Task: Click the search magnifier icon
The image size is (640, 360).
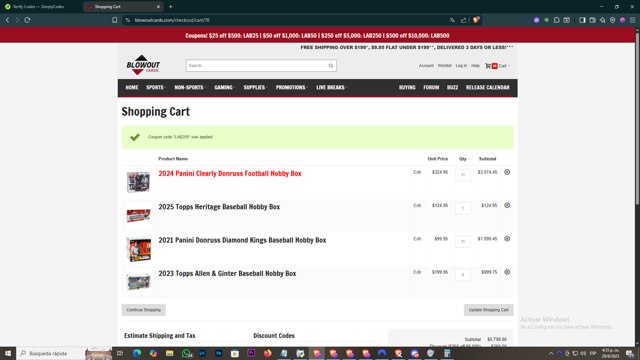Action: tap(331, 66)
